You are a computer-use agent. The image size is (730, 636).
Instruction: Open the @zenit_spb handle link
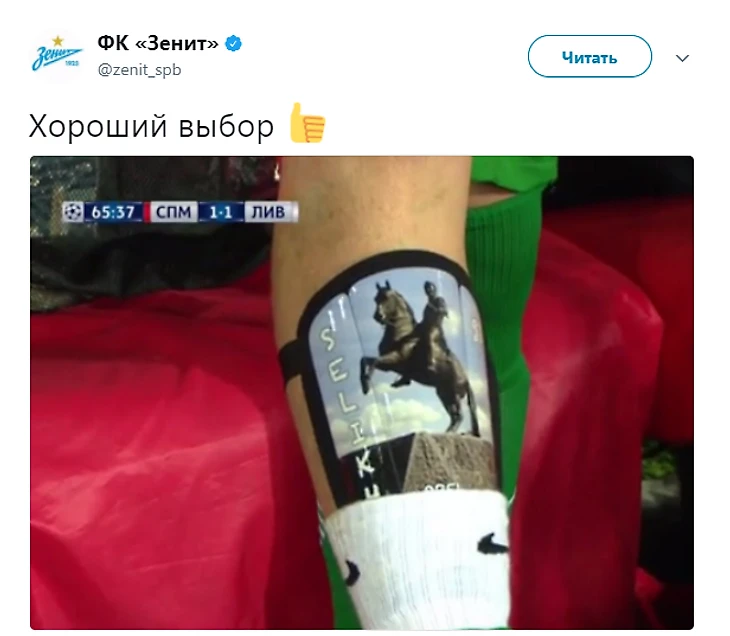(x=139, y=70)
